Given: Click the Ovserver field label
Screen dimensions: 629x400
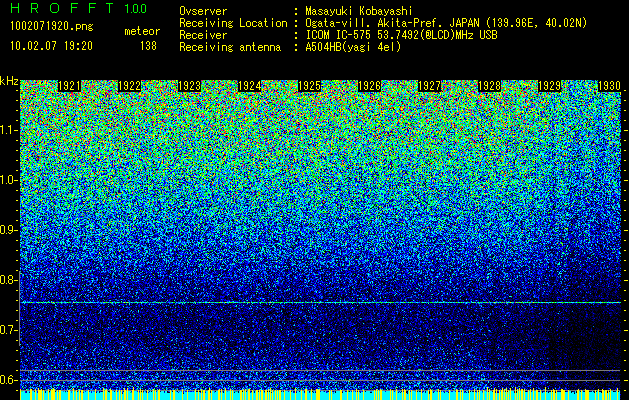Looking at the screenshot, I should coord(203,11).
